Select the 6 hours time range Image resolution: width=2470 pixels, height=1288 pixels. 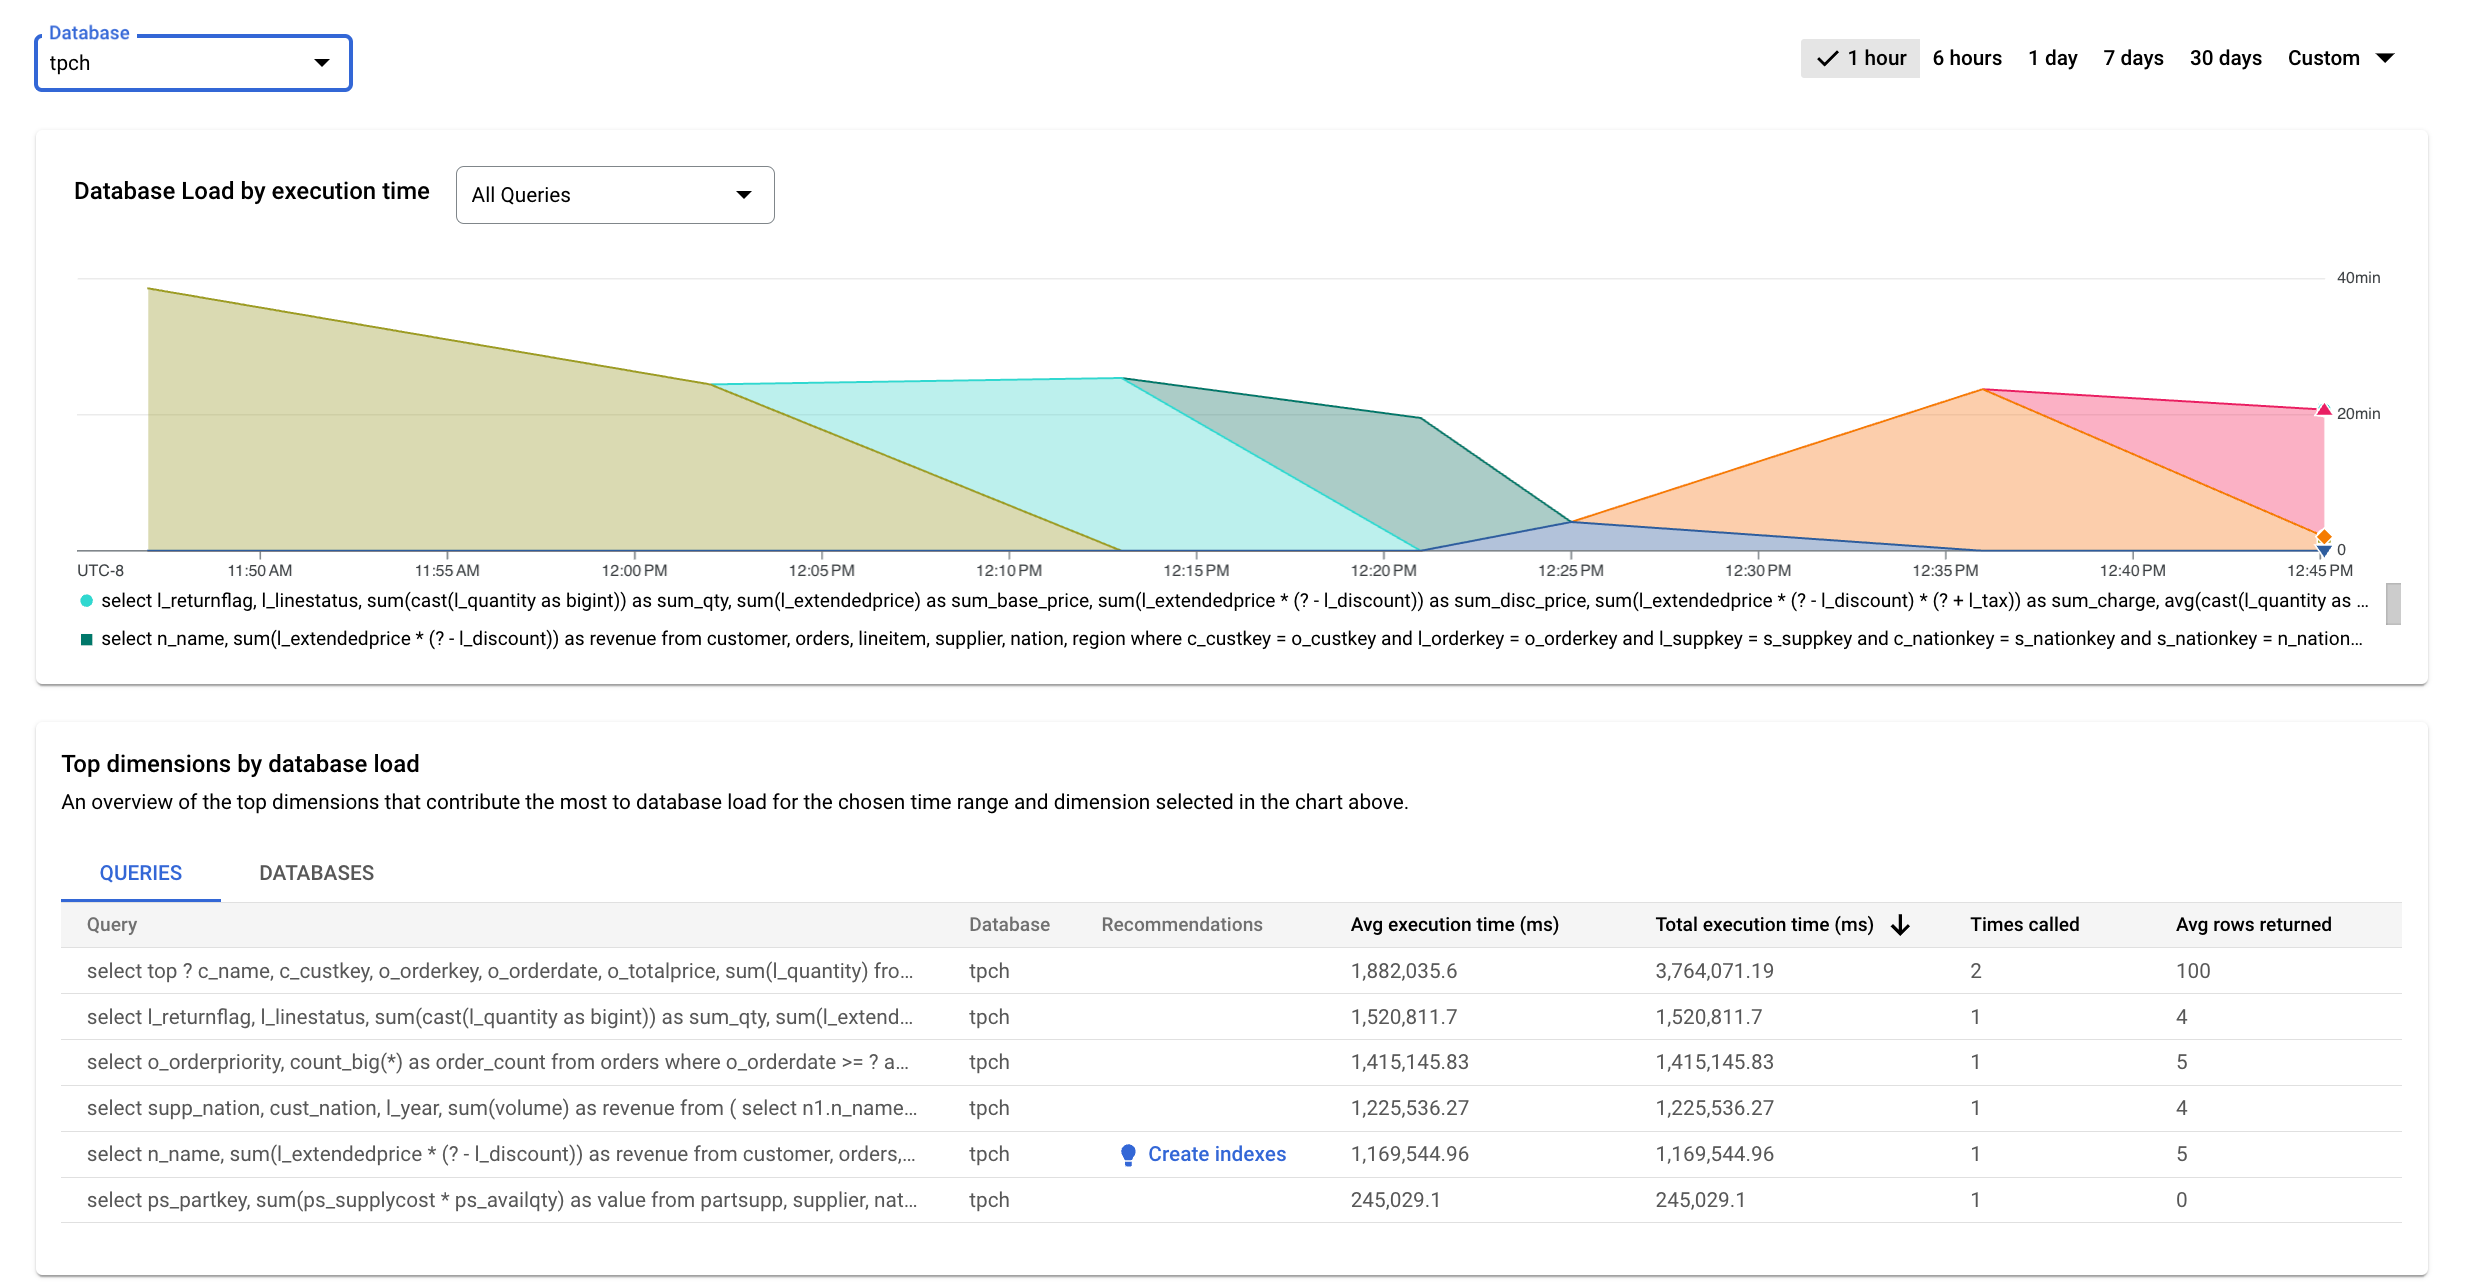click(x=1968, y=57)
